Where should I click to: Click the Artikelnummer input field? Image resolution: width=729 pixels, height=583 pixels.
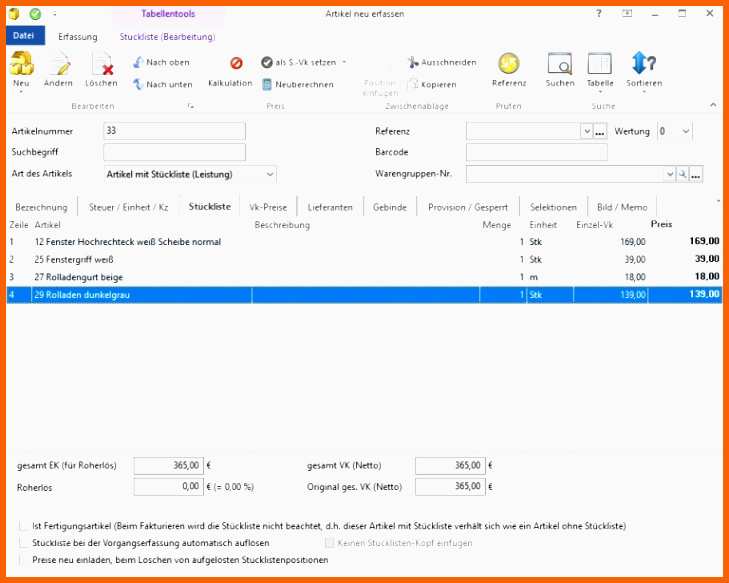(174, 131)
